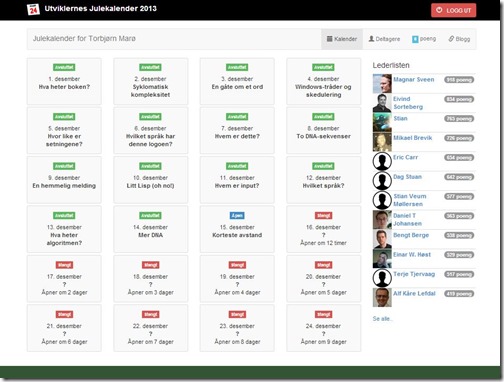Click Eric Carr's silhouette avatar
The width and height of the screenshot is (504, 382).
tap(382, 161)
